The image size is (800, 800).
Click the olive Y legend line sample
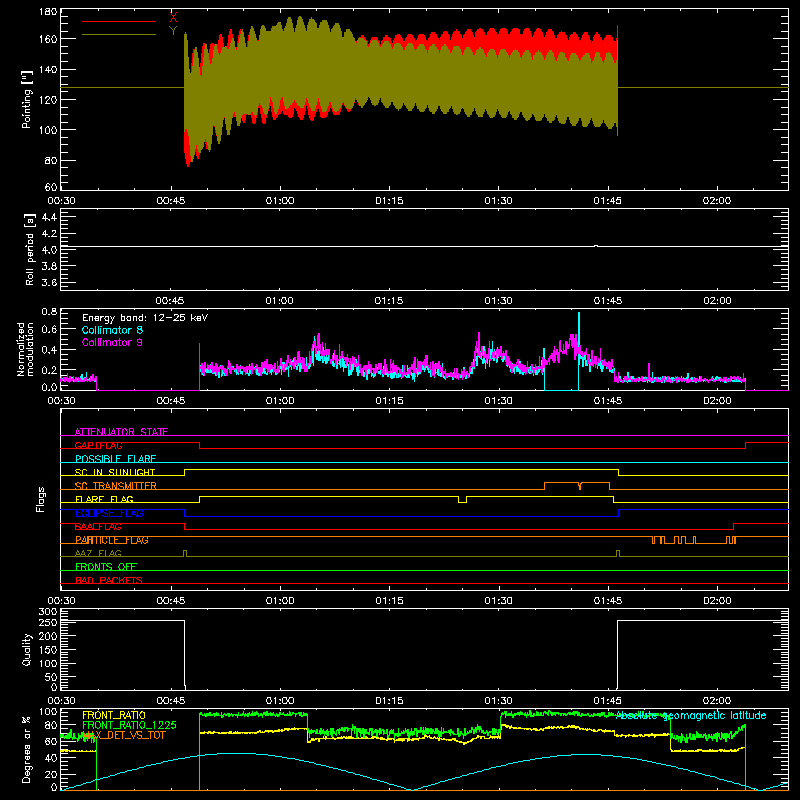(x=119, y=34)
